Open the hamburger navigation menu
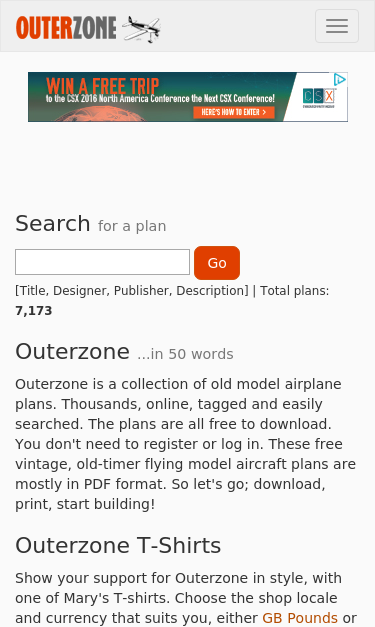Viewport: 375px width, 627px height. [x=337, y=26]
